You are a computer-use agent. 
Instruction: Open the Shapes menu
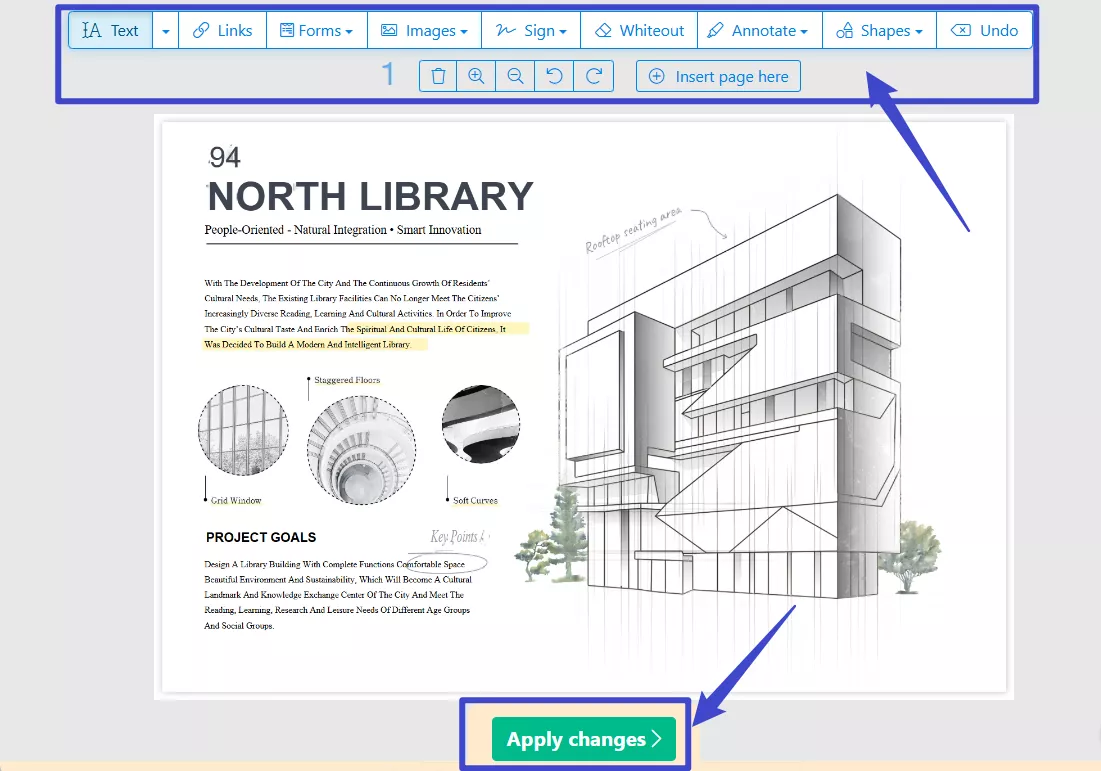[879, 30]
